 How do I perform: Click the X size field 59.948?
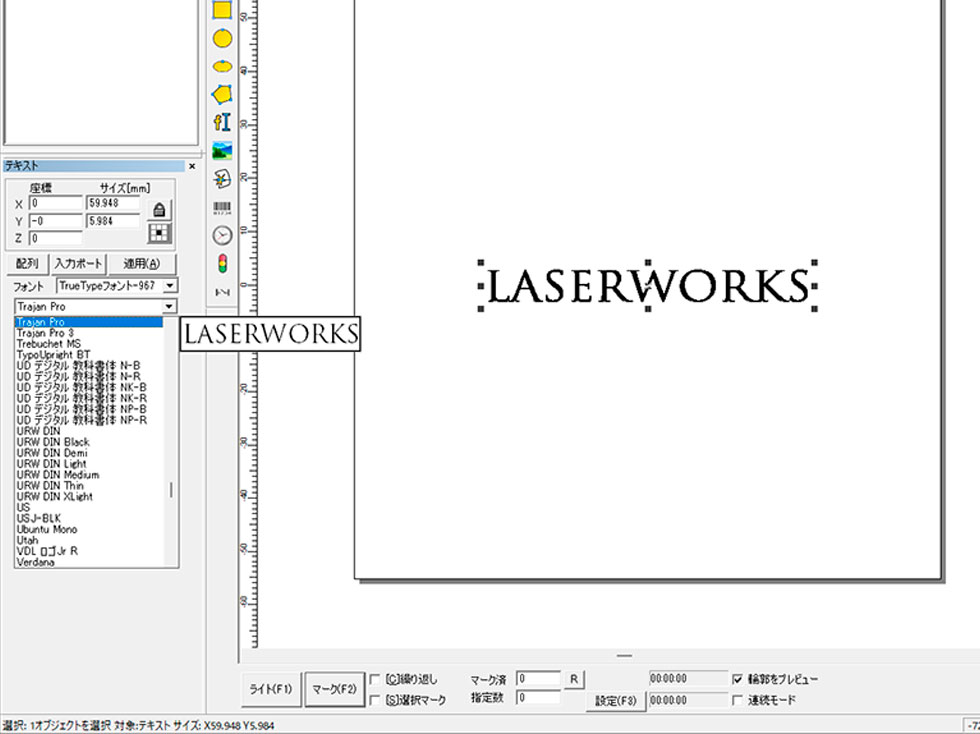[x=113, y=203]
